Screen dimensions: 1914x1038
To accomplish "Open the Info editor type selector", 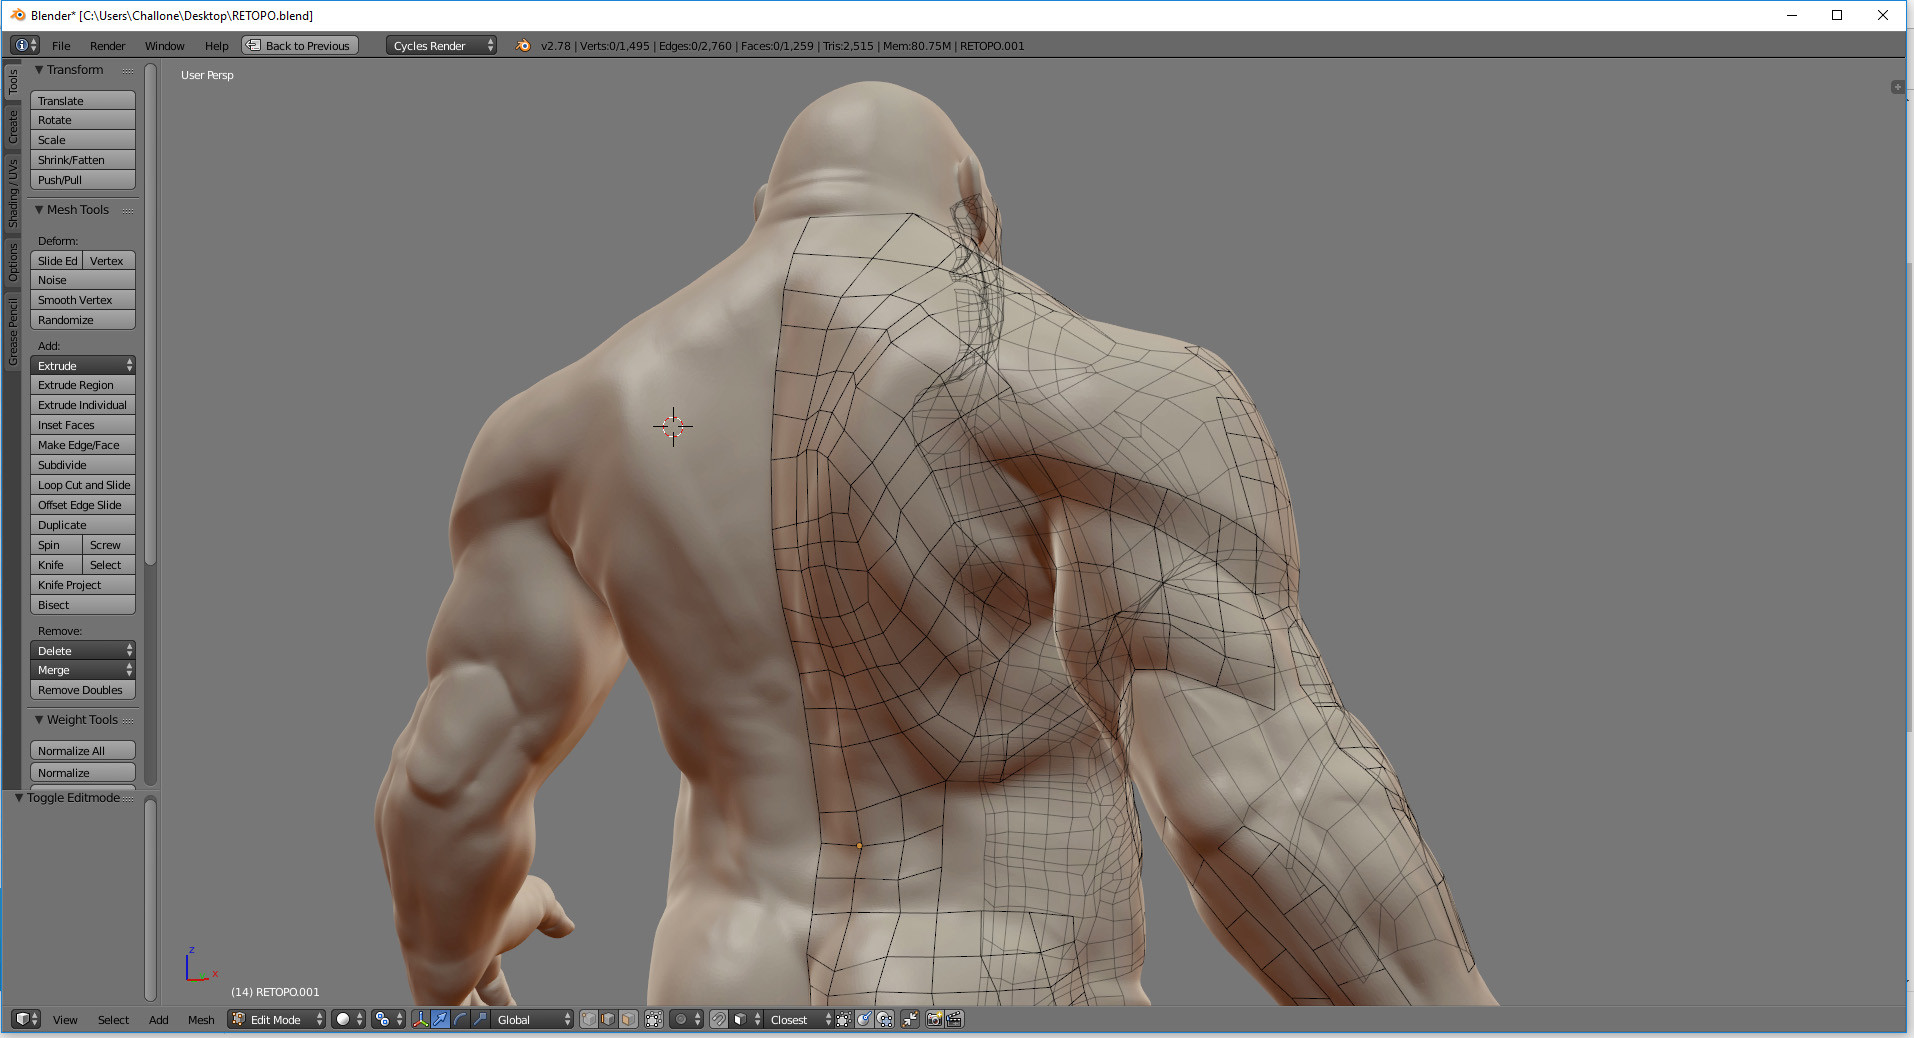I will point(24,45).
